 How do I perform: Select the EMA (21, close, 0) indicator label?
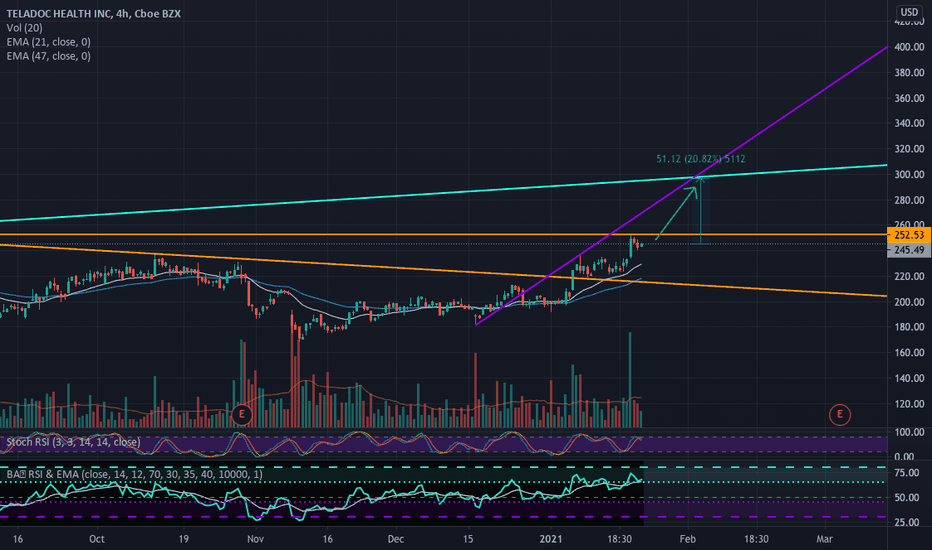pyautogui.click(x=49, y=42)
